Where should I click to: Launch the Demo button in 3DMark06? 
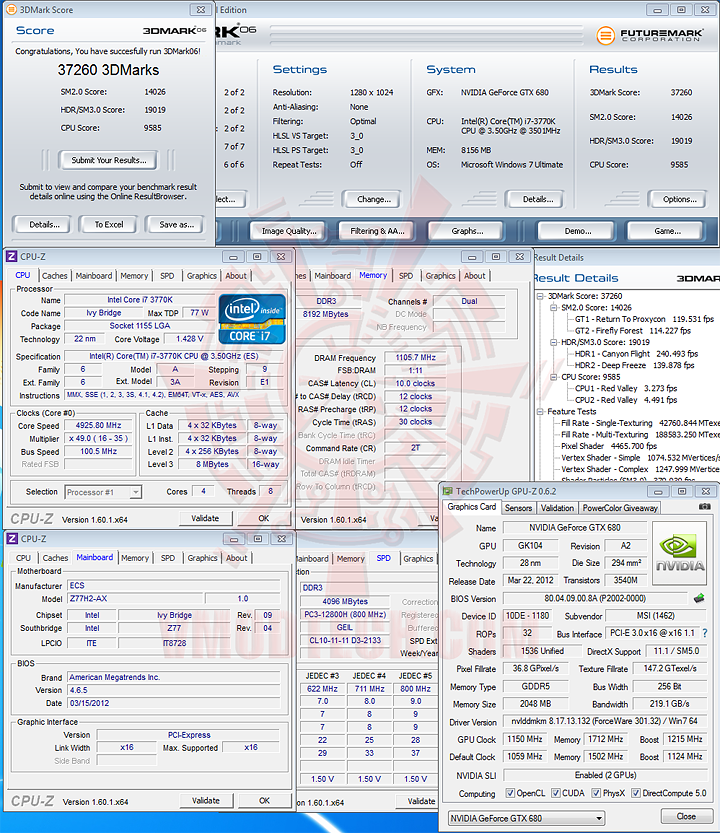(x=578, y=231)
